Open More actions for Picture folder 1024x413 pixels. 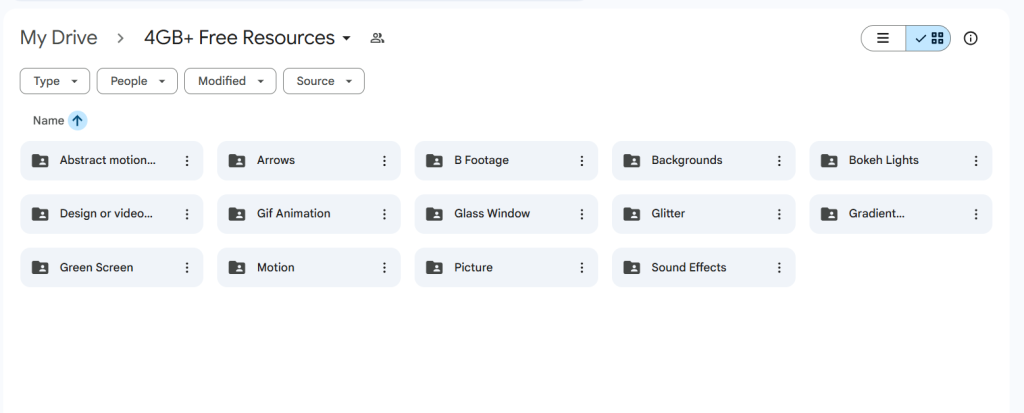coord(582,268)
